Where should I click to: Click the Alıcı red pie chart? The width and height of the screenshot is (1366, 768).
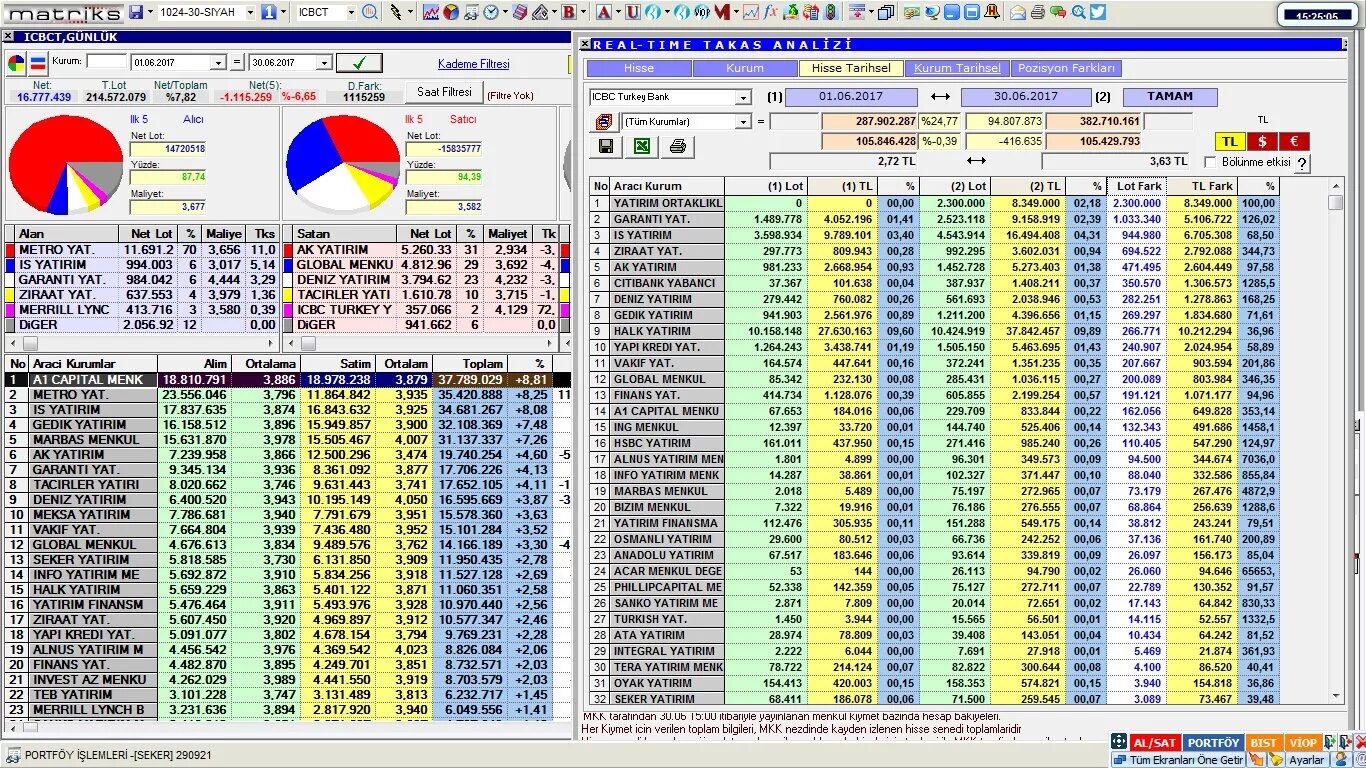point(65,163)
